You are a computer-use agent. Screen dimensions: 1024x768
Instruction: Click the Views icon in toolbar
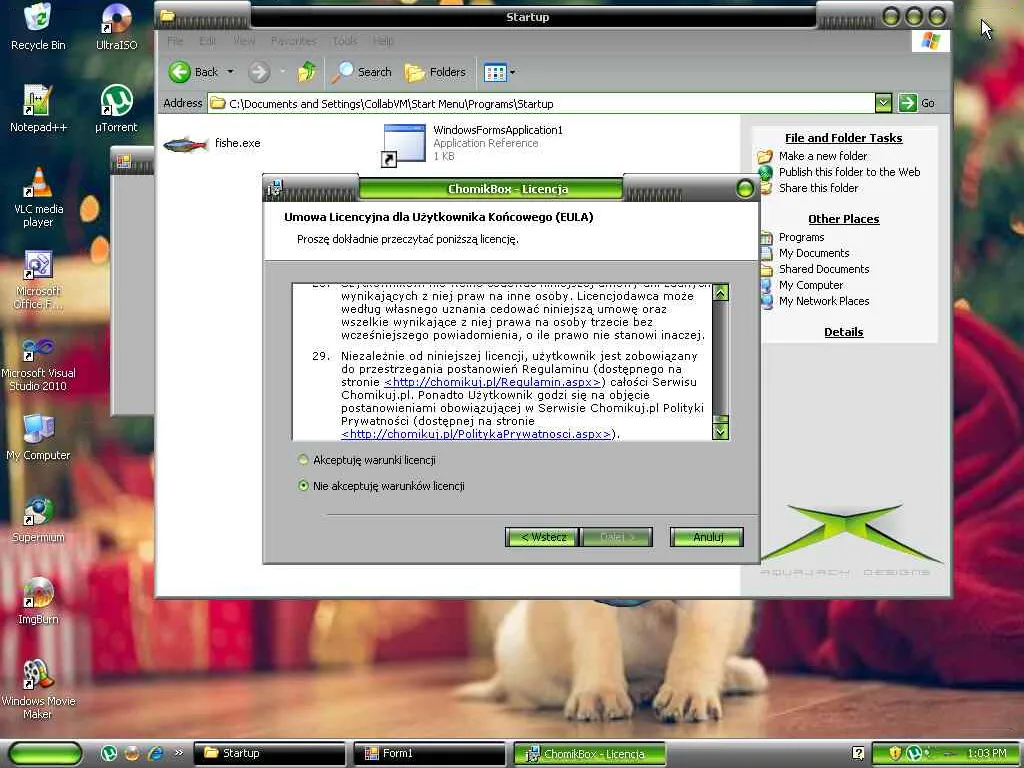click(x=495, y=72)
